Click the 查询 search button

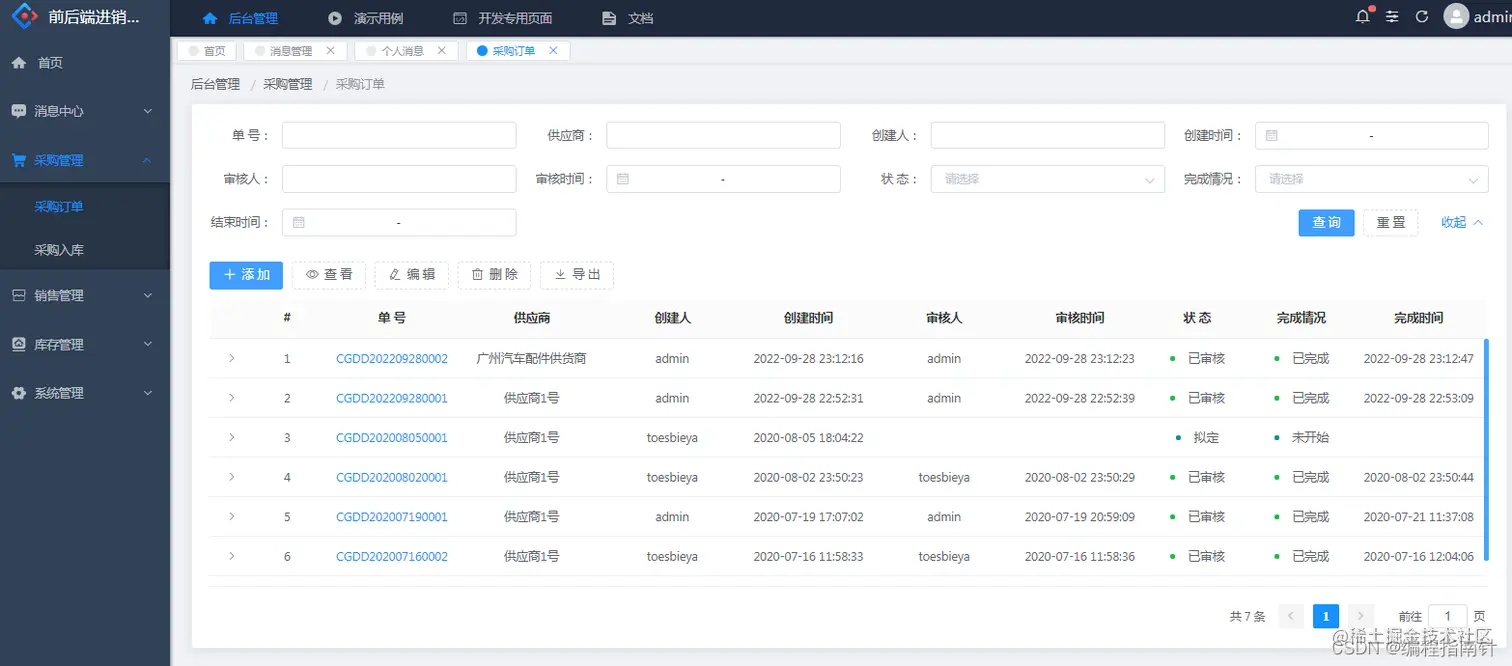pyautogui.click(x=1326, y=222)
